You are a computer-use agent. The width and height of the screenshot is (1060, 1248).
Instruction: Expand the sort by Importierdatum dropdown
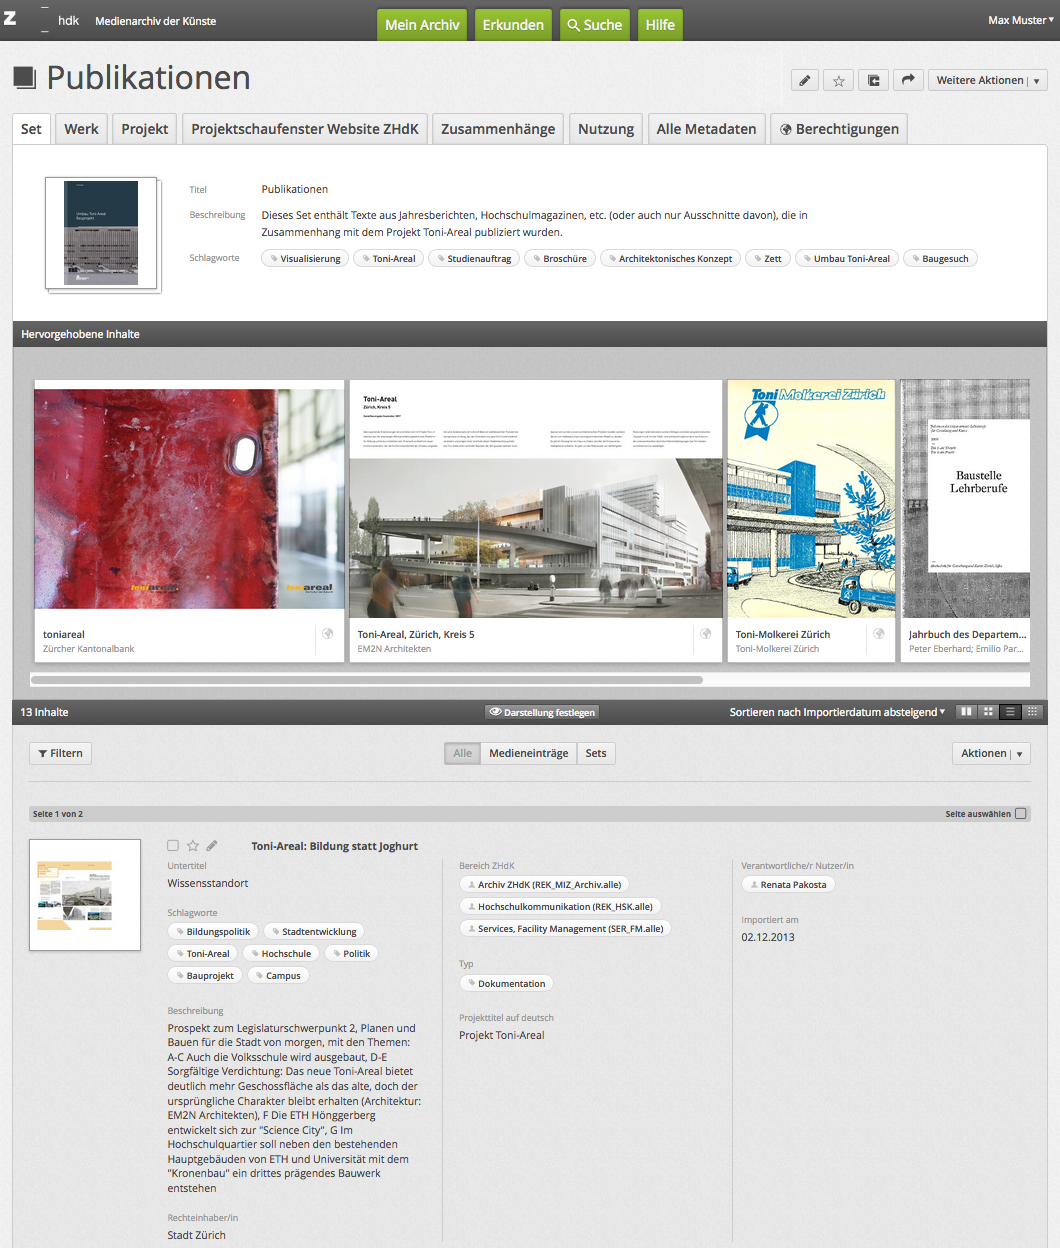tap(837, 712)
